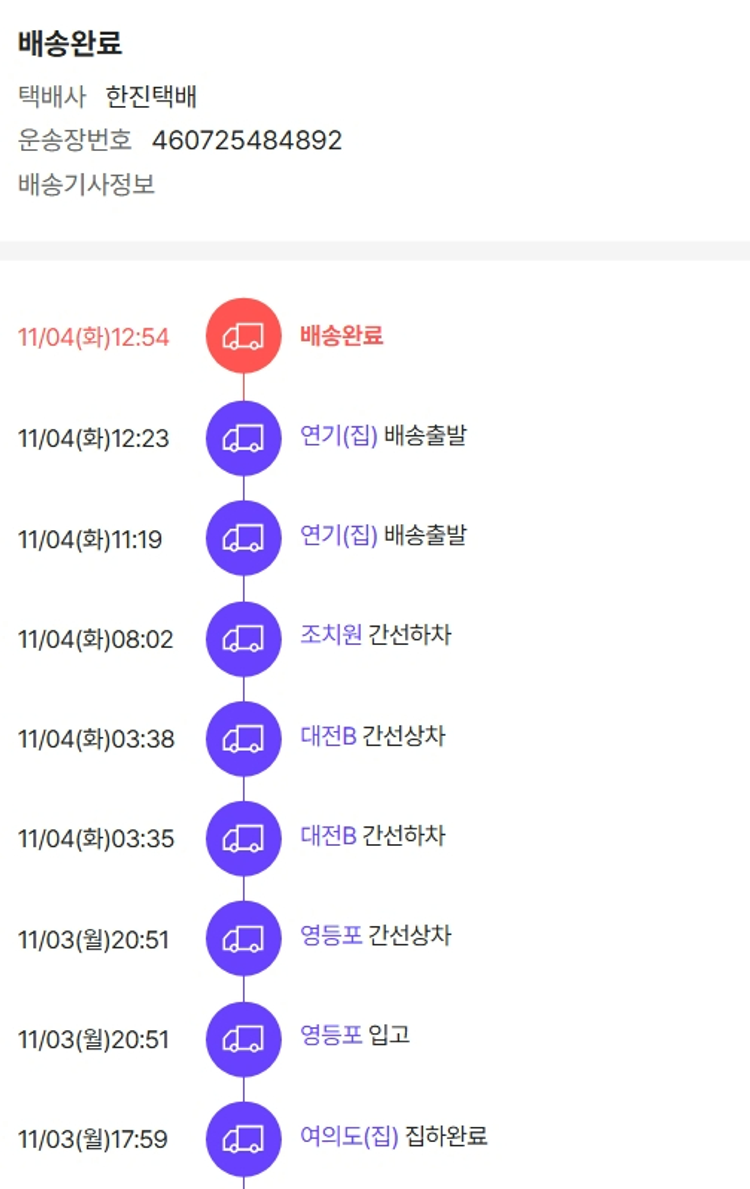Click the red delivery-complete truck icon
The image size is (750, 1189).
(x=243, y=337)
